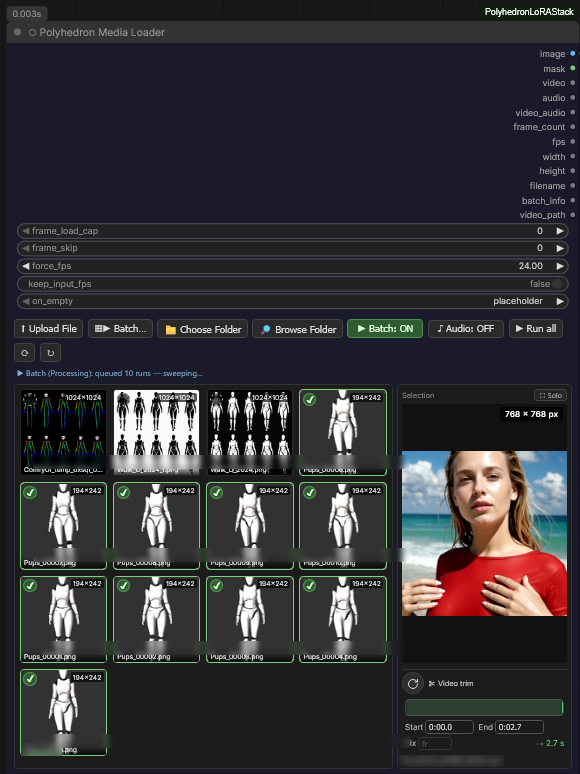Switch on_empty to the previous option
The image size is (580, 774).
point(26,301)
